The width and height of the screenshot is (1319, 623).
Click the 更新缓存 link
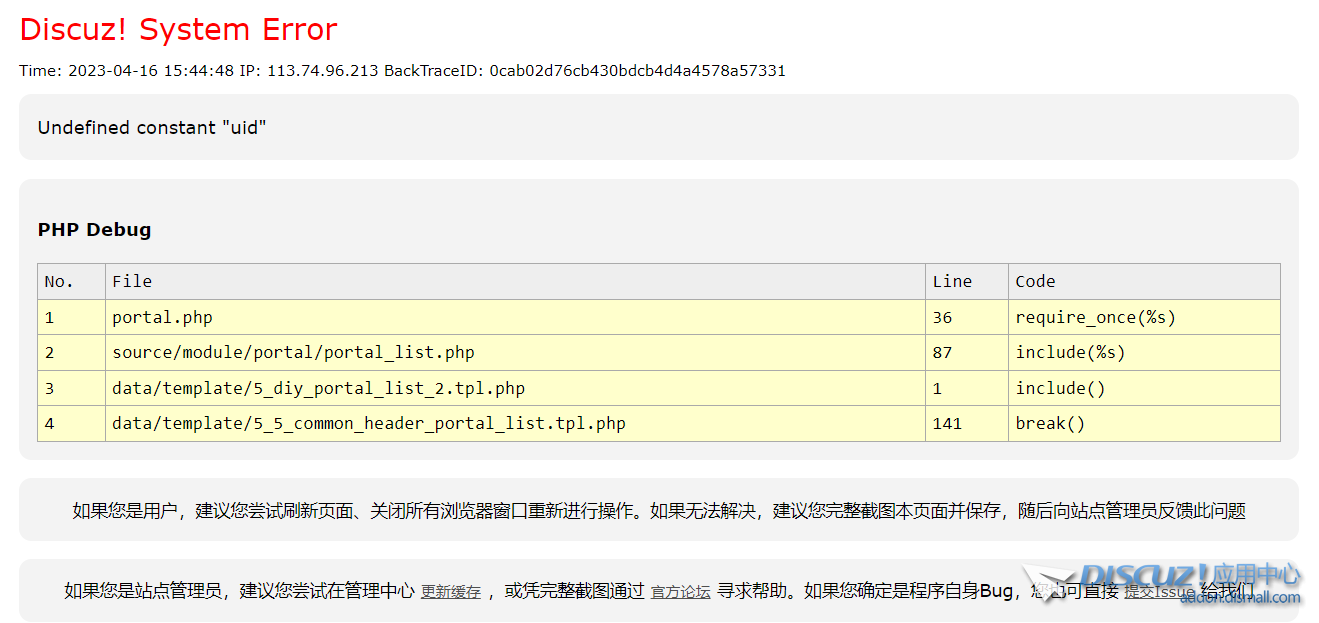(x=450, y=592)
